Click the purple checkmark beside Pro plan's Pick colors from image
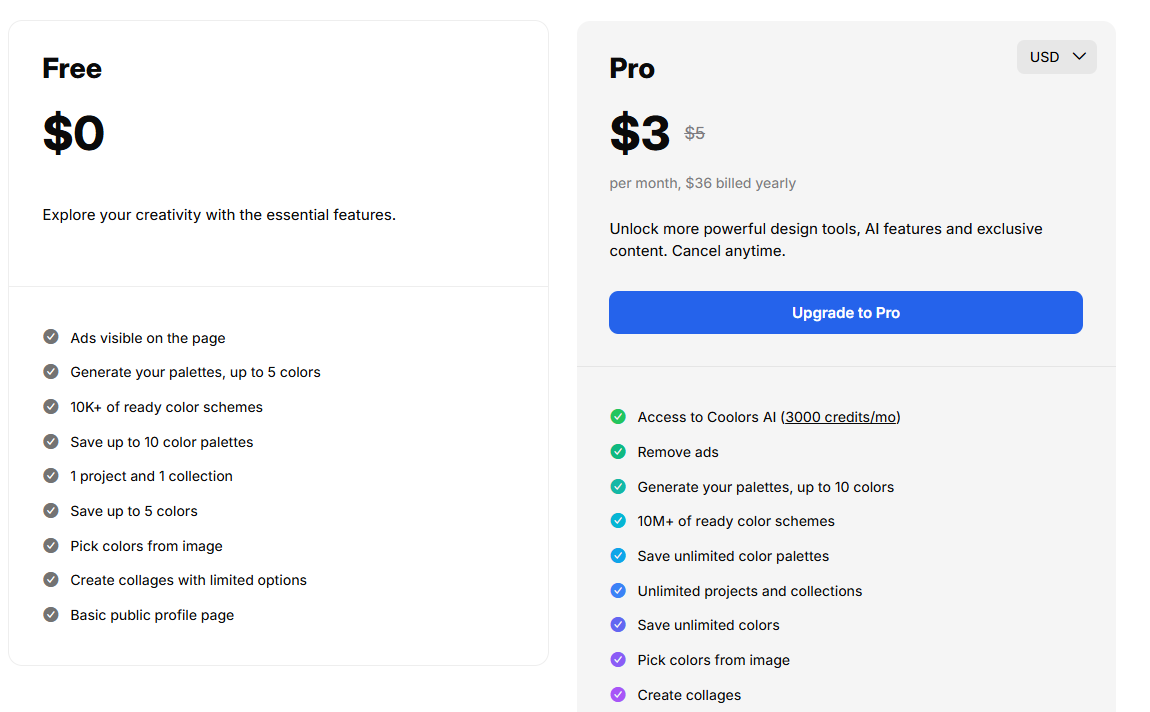 coord(618,659)
